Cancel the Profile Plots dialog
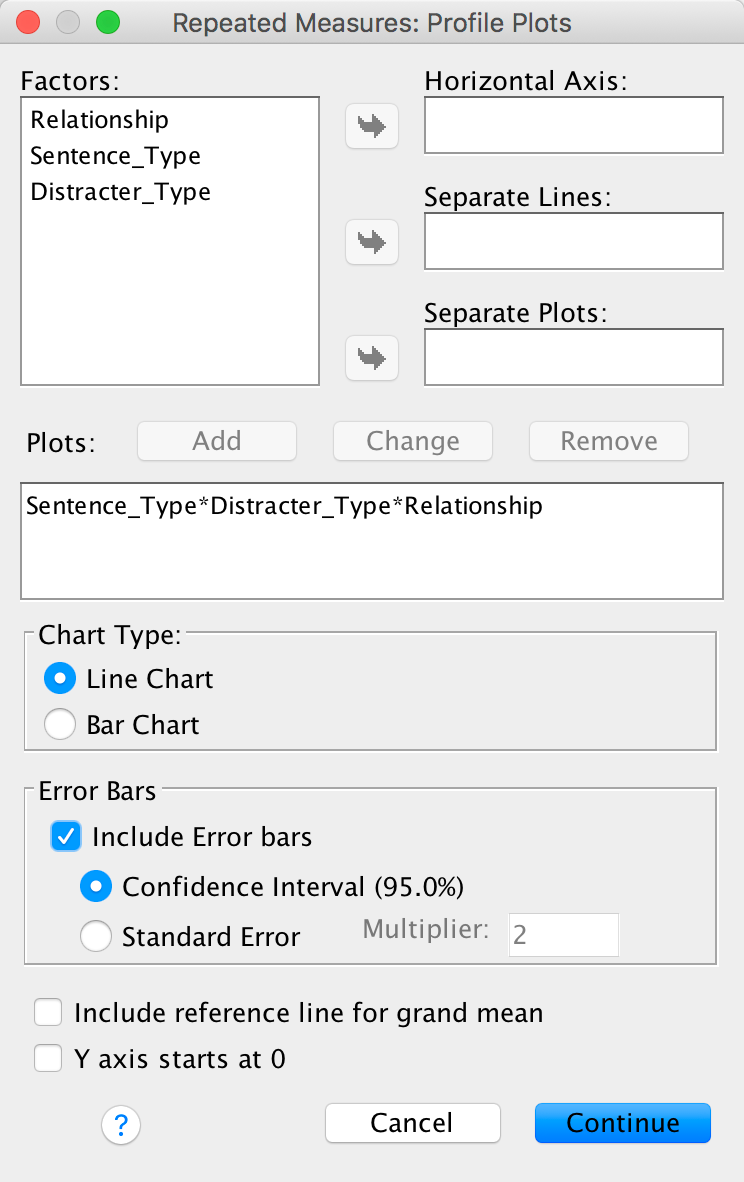This screenshot has height=1182, width=744. pyautogui.click(x=412, y=1123)
